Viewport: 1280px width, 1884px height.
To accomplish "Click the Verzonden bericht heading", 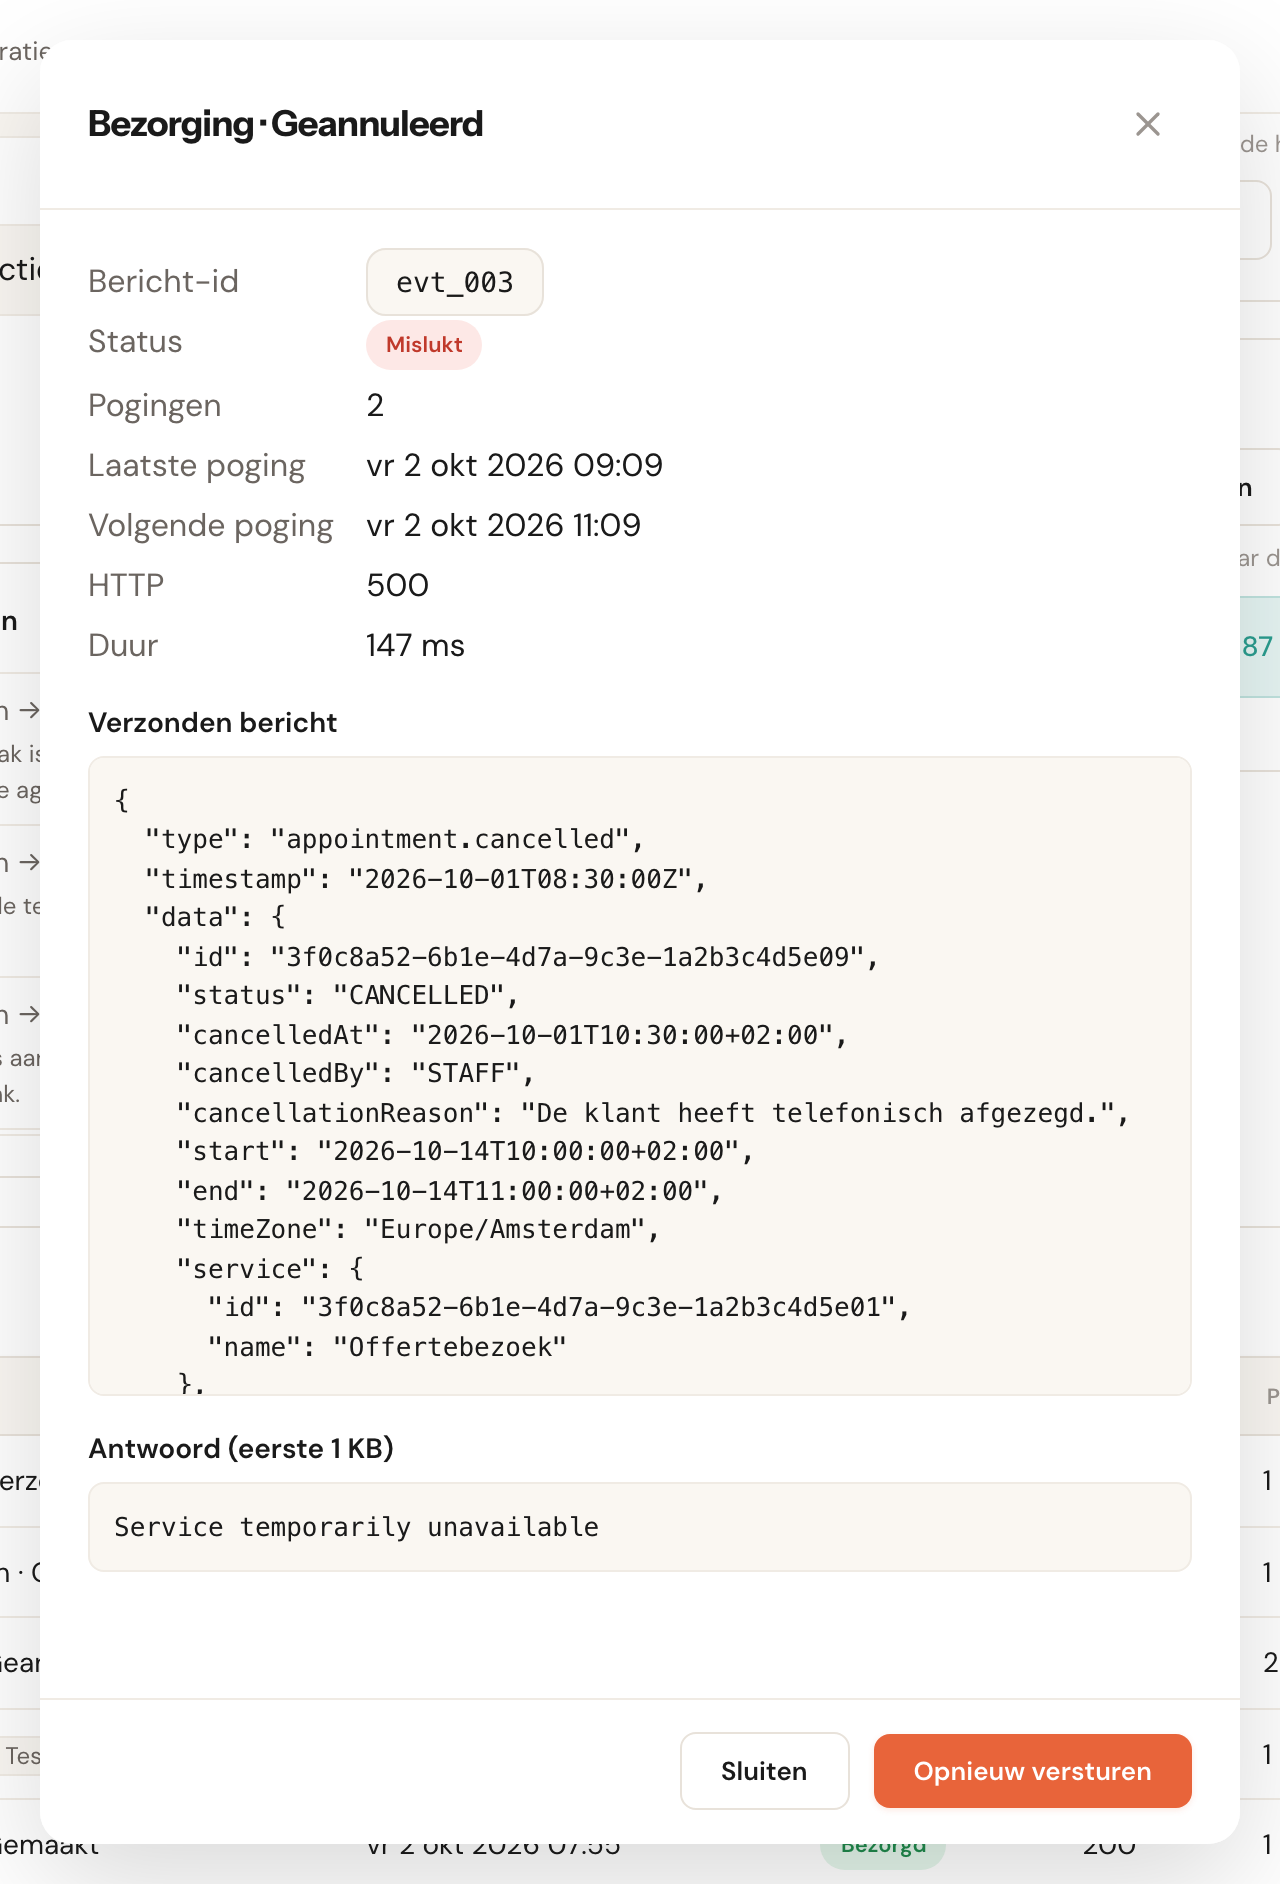I will (213, 723).
